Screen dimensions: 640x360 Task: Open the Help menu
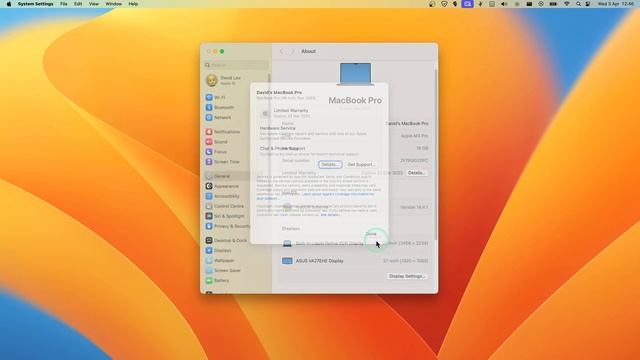(133, 4)
